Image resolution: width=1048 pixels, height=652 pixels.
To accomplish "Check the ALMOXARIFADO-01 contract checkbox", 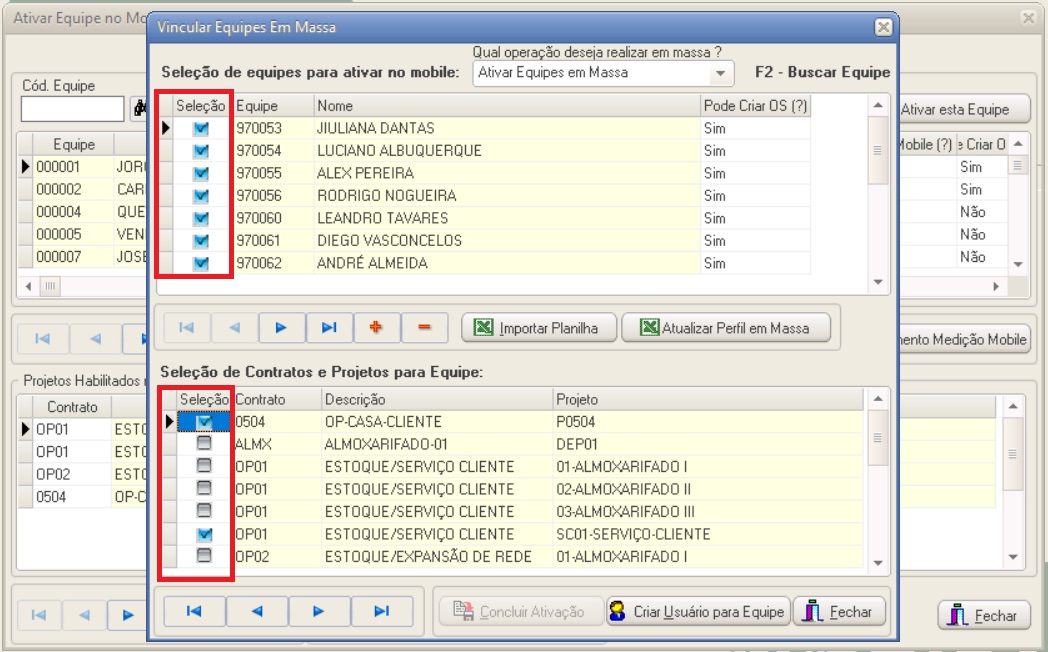I will pyautogui.click(x=204, y=444).
